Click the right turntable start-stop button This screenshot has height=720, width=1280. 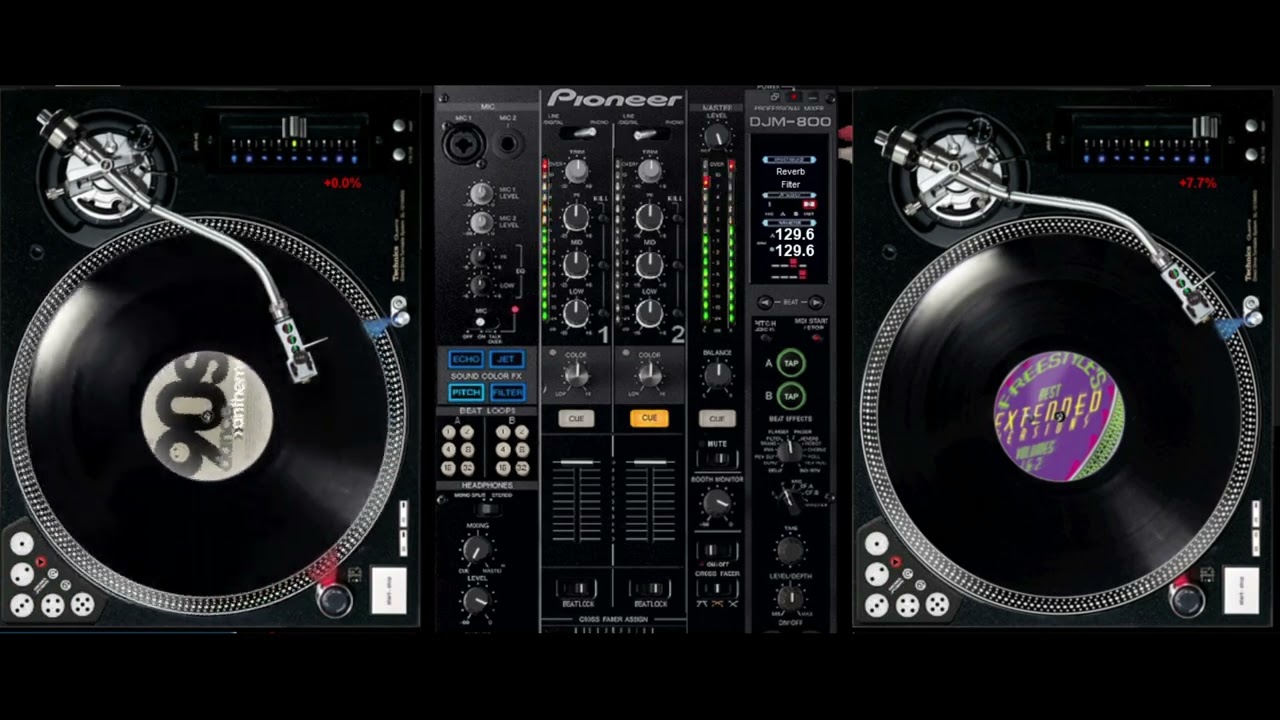click(1243, 590)
